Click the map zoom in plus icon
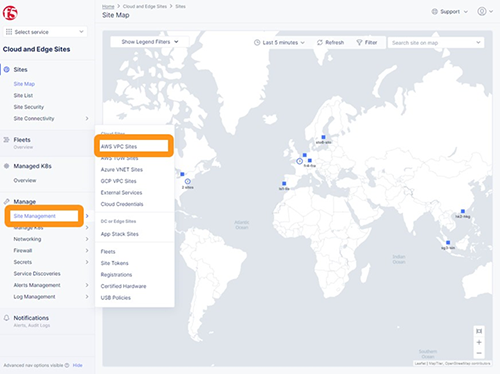 pyautogui.click(x=479, y=342)
